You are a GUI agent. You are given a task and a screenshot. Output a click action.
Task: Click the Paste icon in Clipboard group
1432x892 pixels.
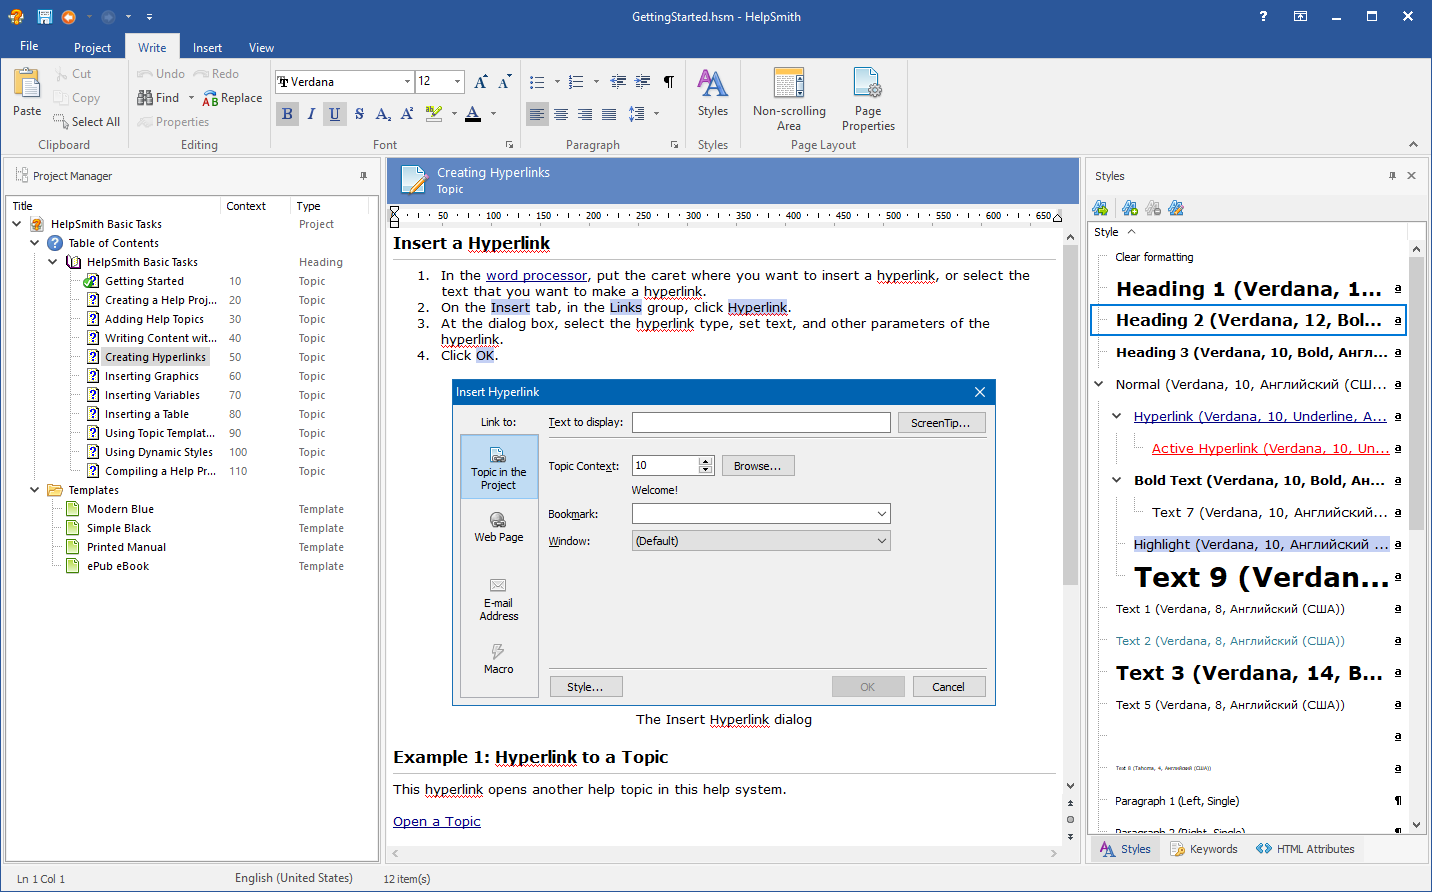pos(27,85)
